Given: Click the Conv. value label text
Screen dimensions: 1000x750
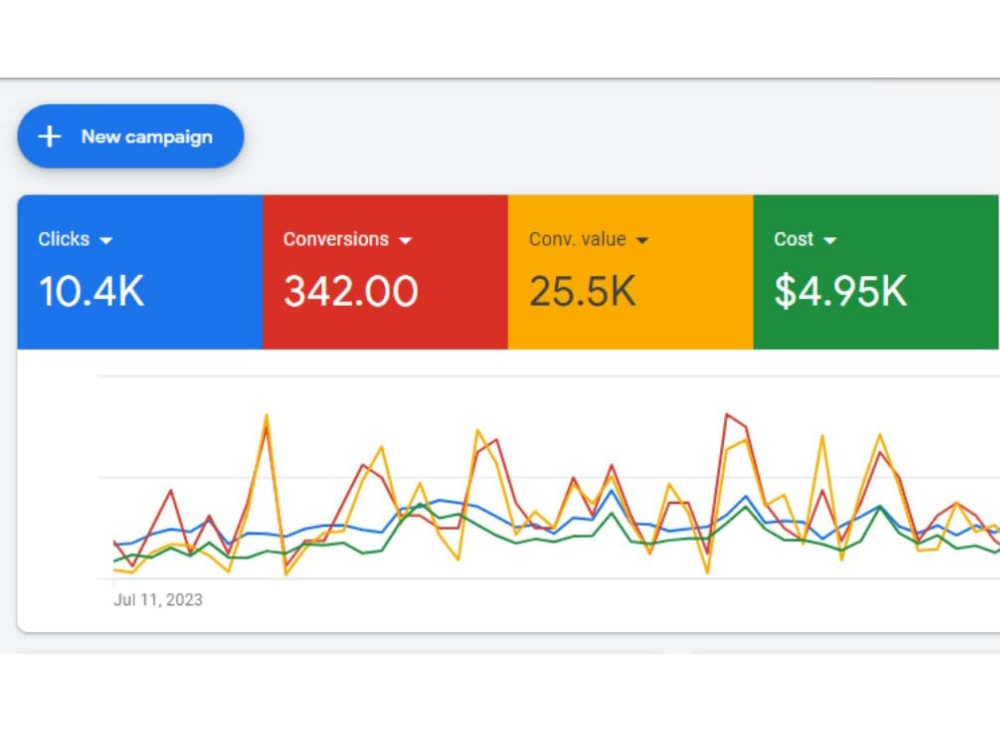Looking at the screenshot, I should 577,239.
